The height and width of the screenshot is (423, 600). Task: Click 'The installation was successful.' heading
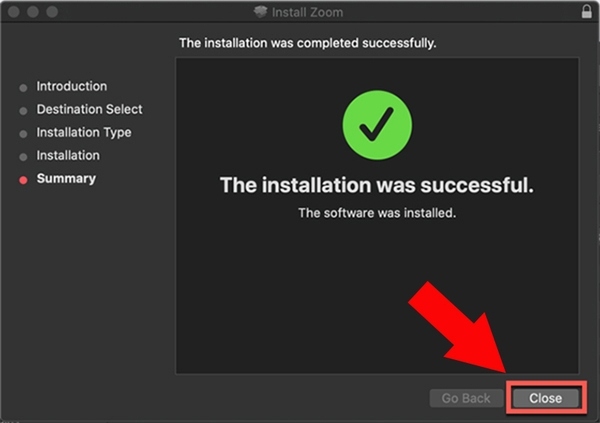[x=377, y=185]
